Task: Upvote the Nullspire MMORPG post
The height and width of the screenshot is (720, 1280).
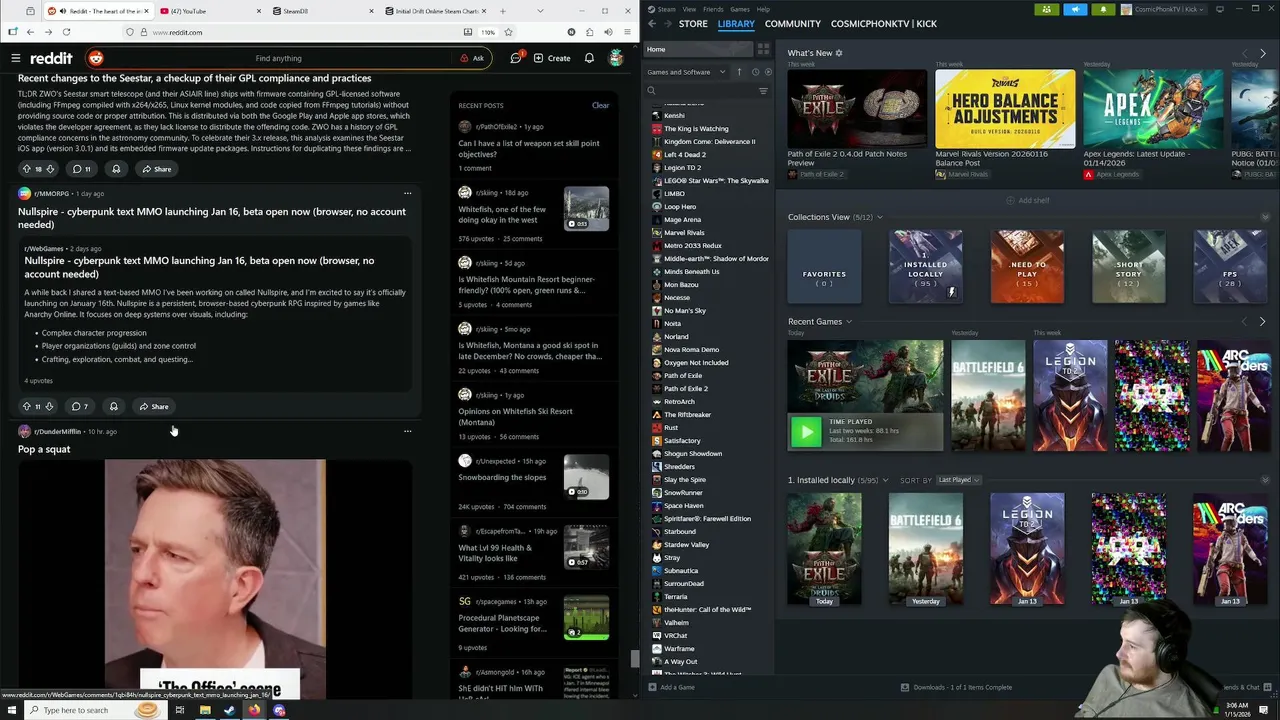Action: click(26, 406)
